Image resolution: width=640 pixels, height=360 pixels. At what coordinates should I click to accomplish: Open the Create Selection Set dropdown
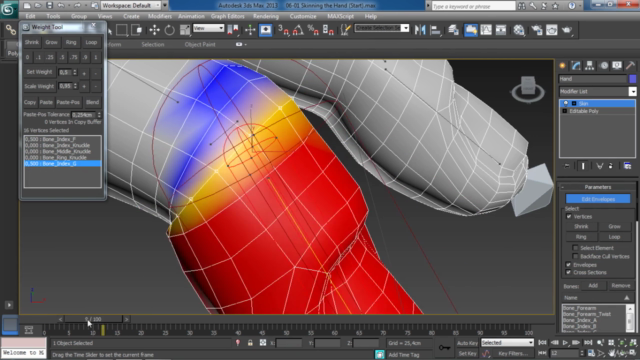click(382, 28)
